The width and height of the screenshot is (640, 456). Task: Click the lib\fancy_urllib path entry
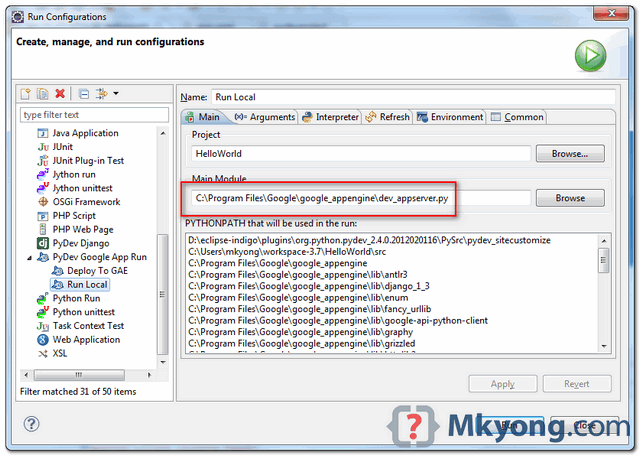point(309,309)
